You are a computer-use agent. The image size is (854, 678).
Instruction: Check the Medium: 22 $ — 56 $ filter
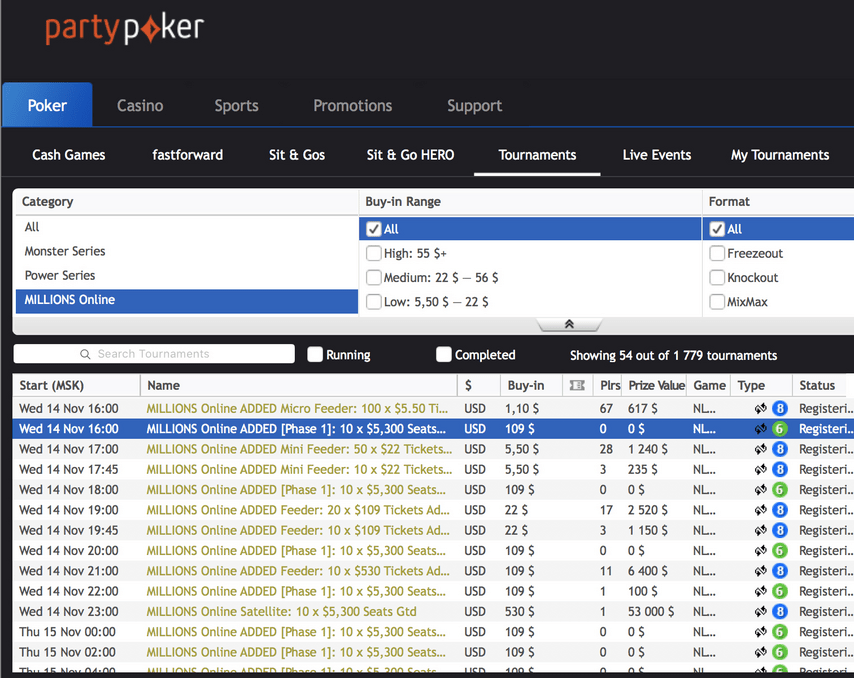tap(374, 278)
